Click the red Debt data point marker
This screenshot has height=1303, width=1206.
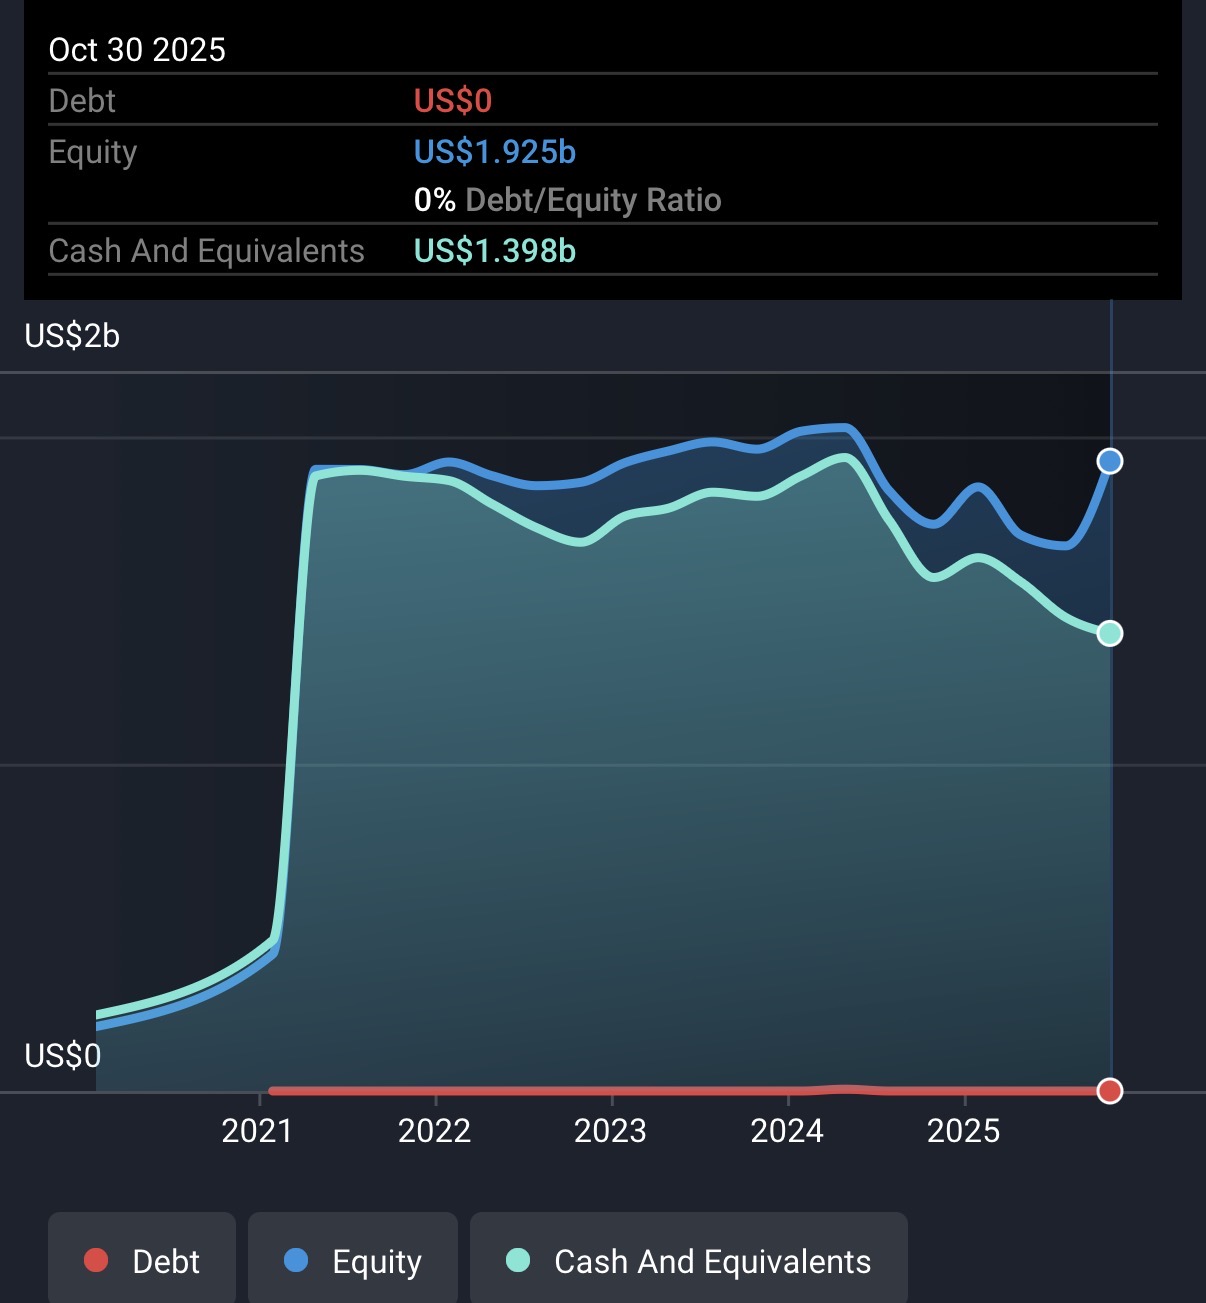tap(1110, 1091)
